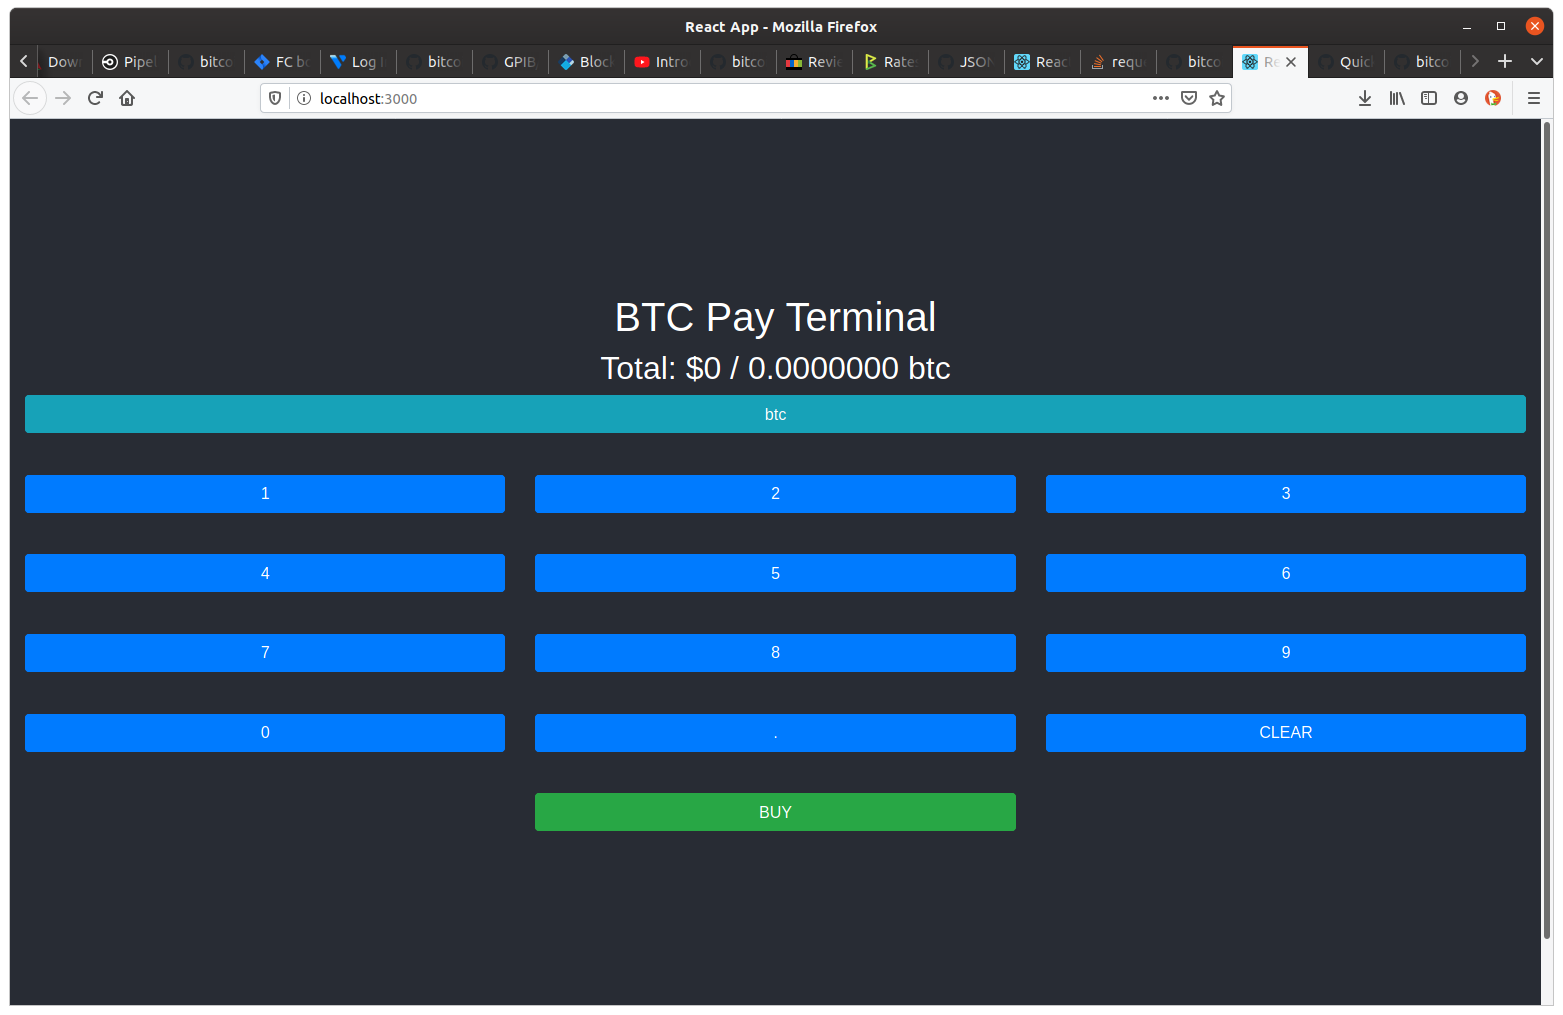Click the page vertical scrollbar

(x=1547, y=530)
